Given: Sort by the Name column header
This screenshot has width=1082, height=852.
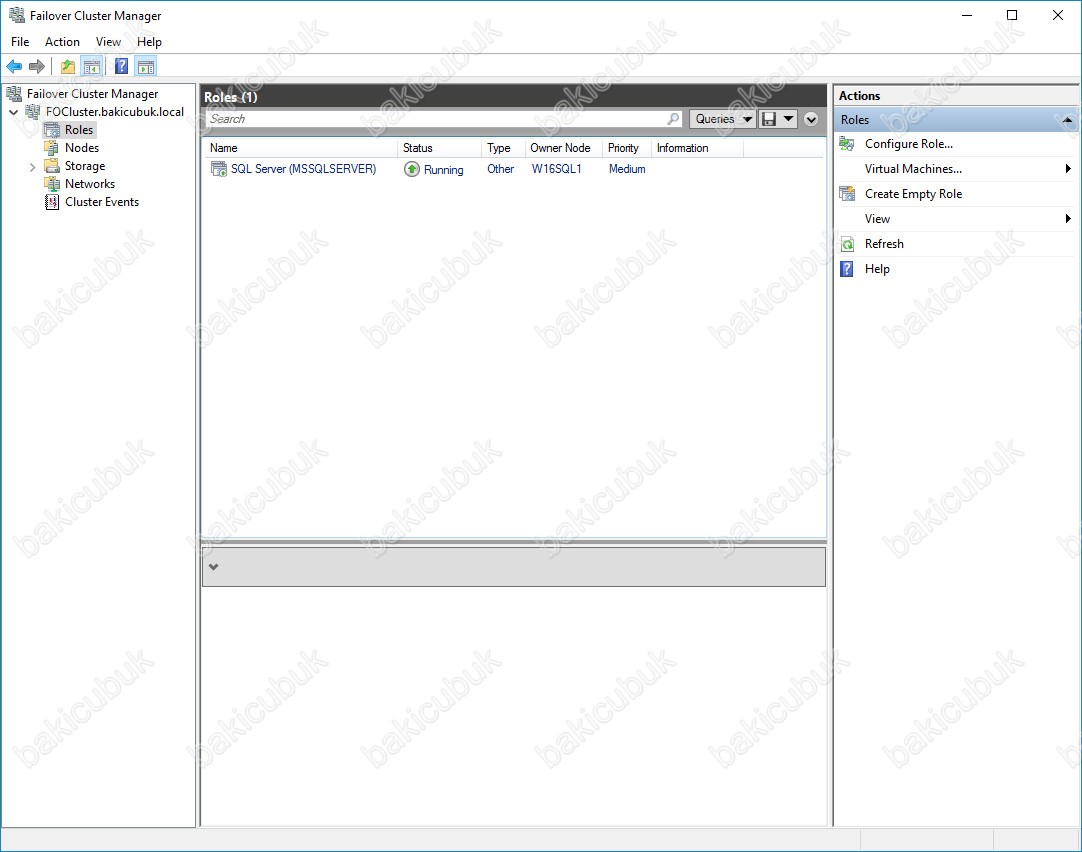Looking at the screenshot, I should 300,148.
